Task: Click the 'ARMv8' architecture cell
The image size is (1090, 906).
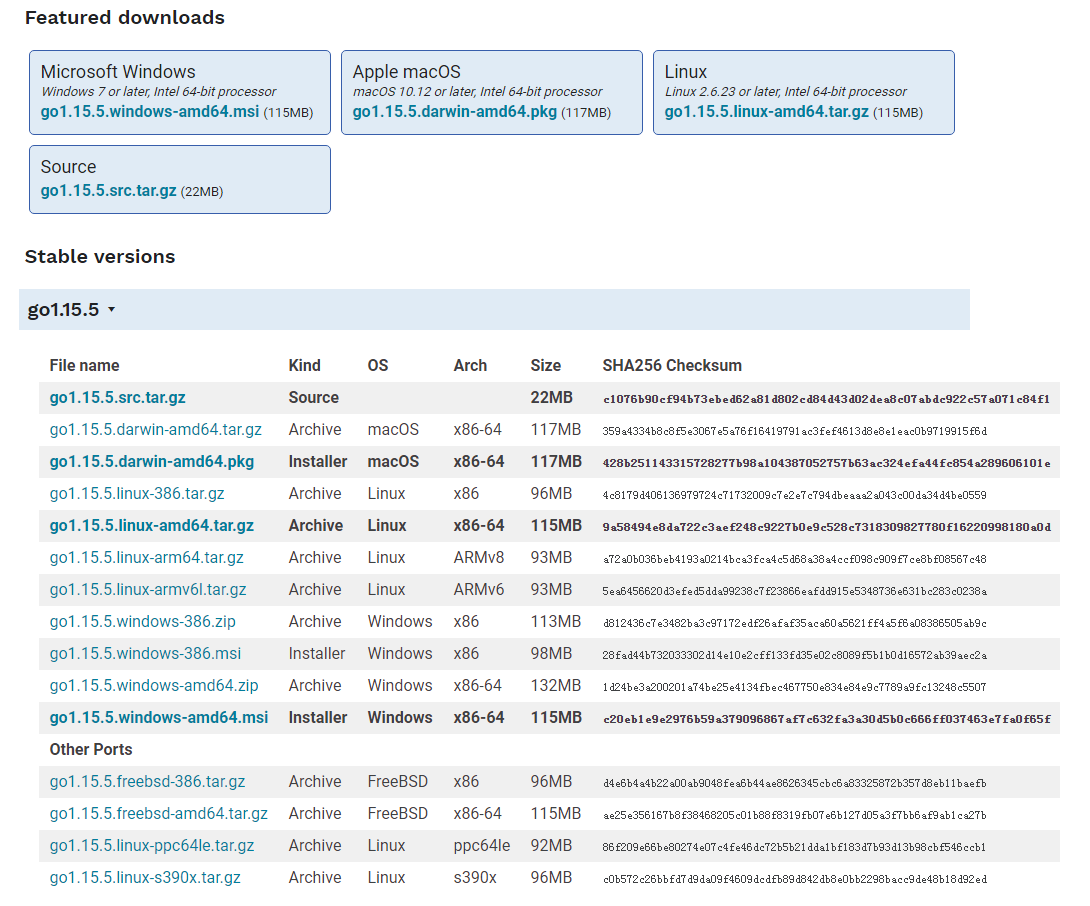Action: pos(479,558)
